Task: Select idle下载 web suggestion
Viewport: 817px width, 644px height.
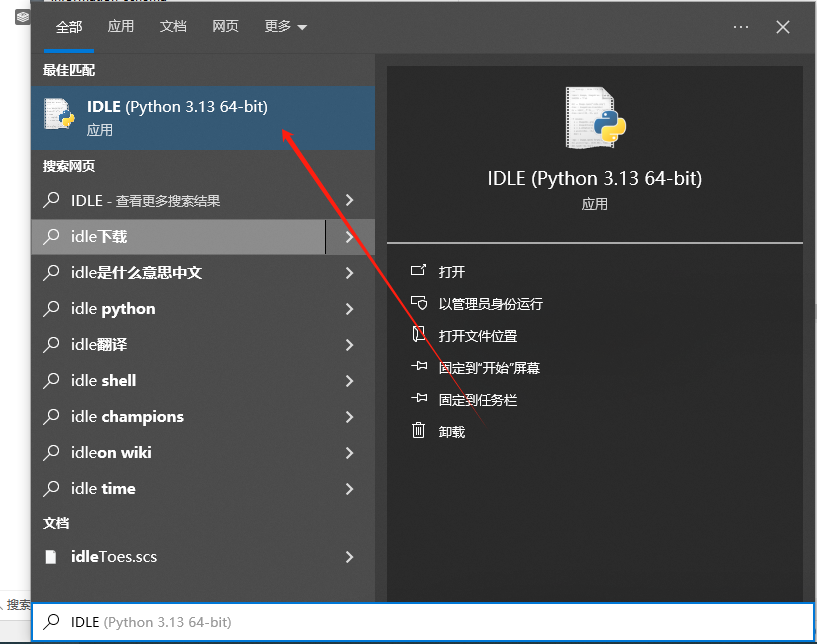Action: (178, 237)
